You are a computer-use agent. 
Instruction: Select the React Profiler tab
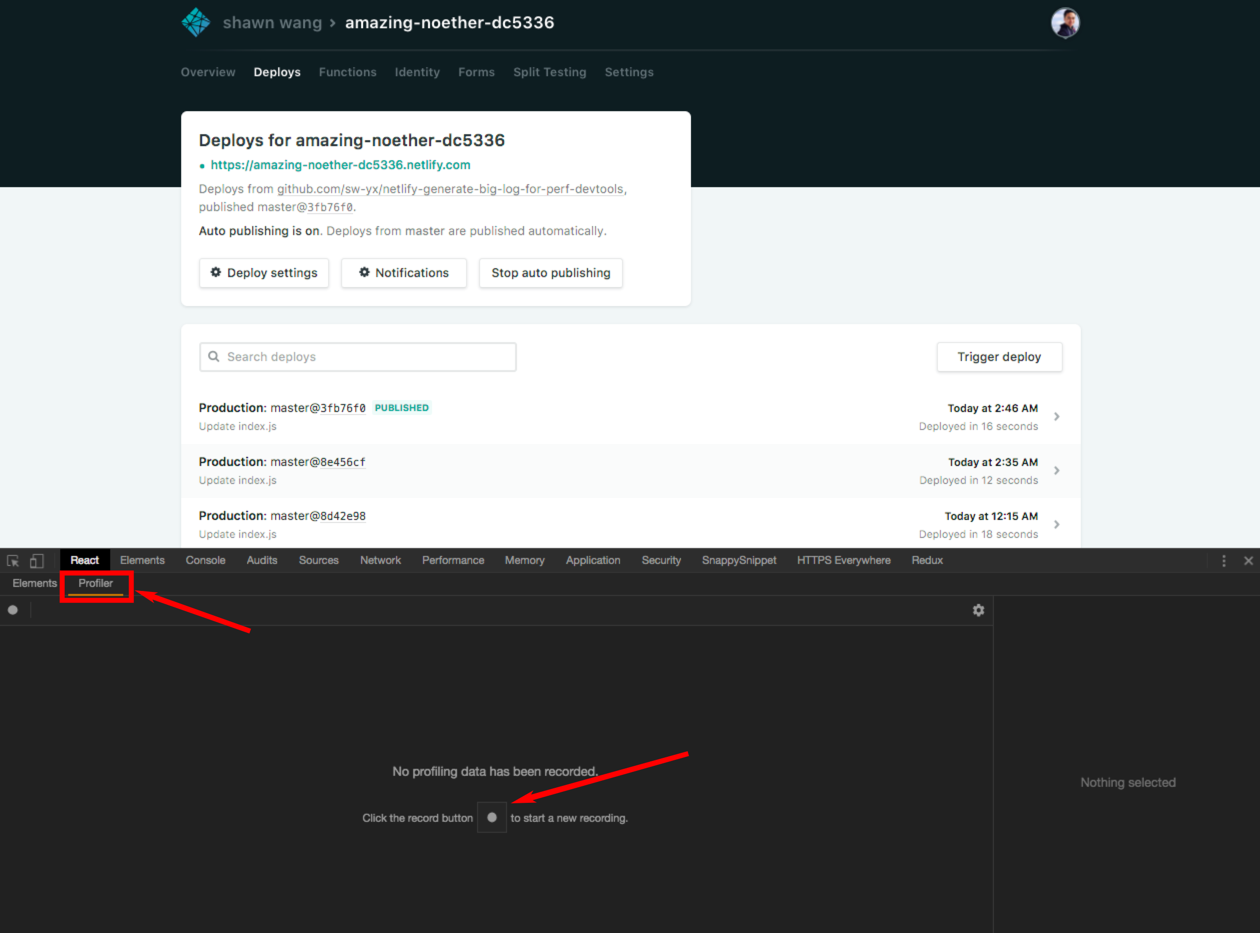[x=95, y=583]
